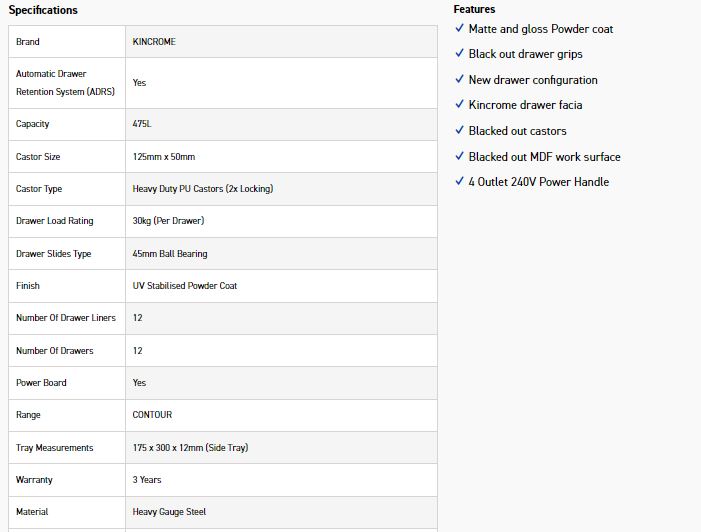Click the checkmark beside Matte and gloss Powder coat
The image size is (701, 532).
459,29
